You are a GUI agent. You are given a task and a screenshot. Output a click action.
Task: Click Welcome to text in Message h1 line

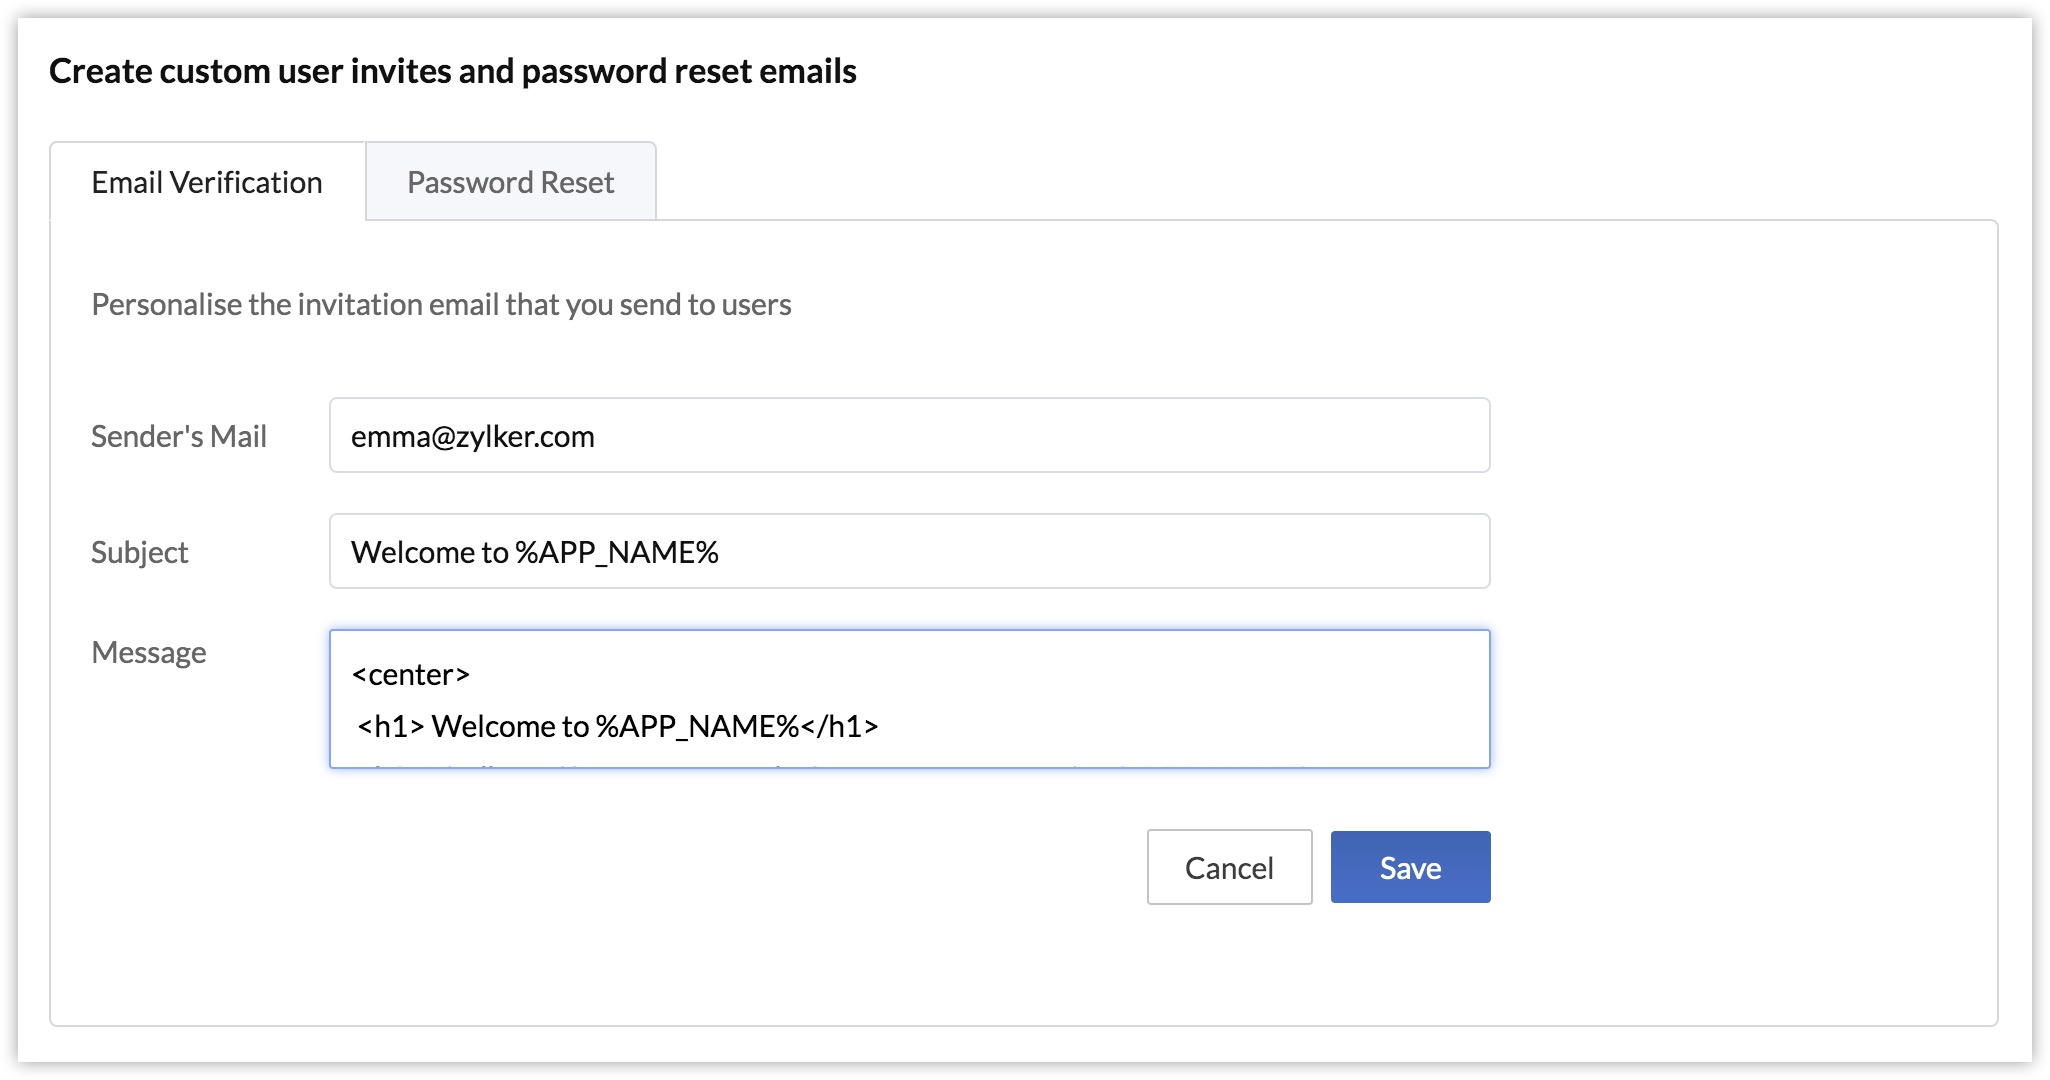pyautogui.click(x=510, y=727)
